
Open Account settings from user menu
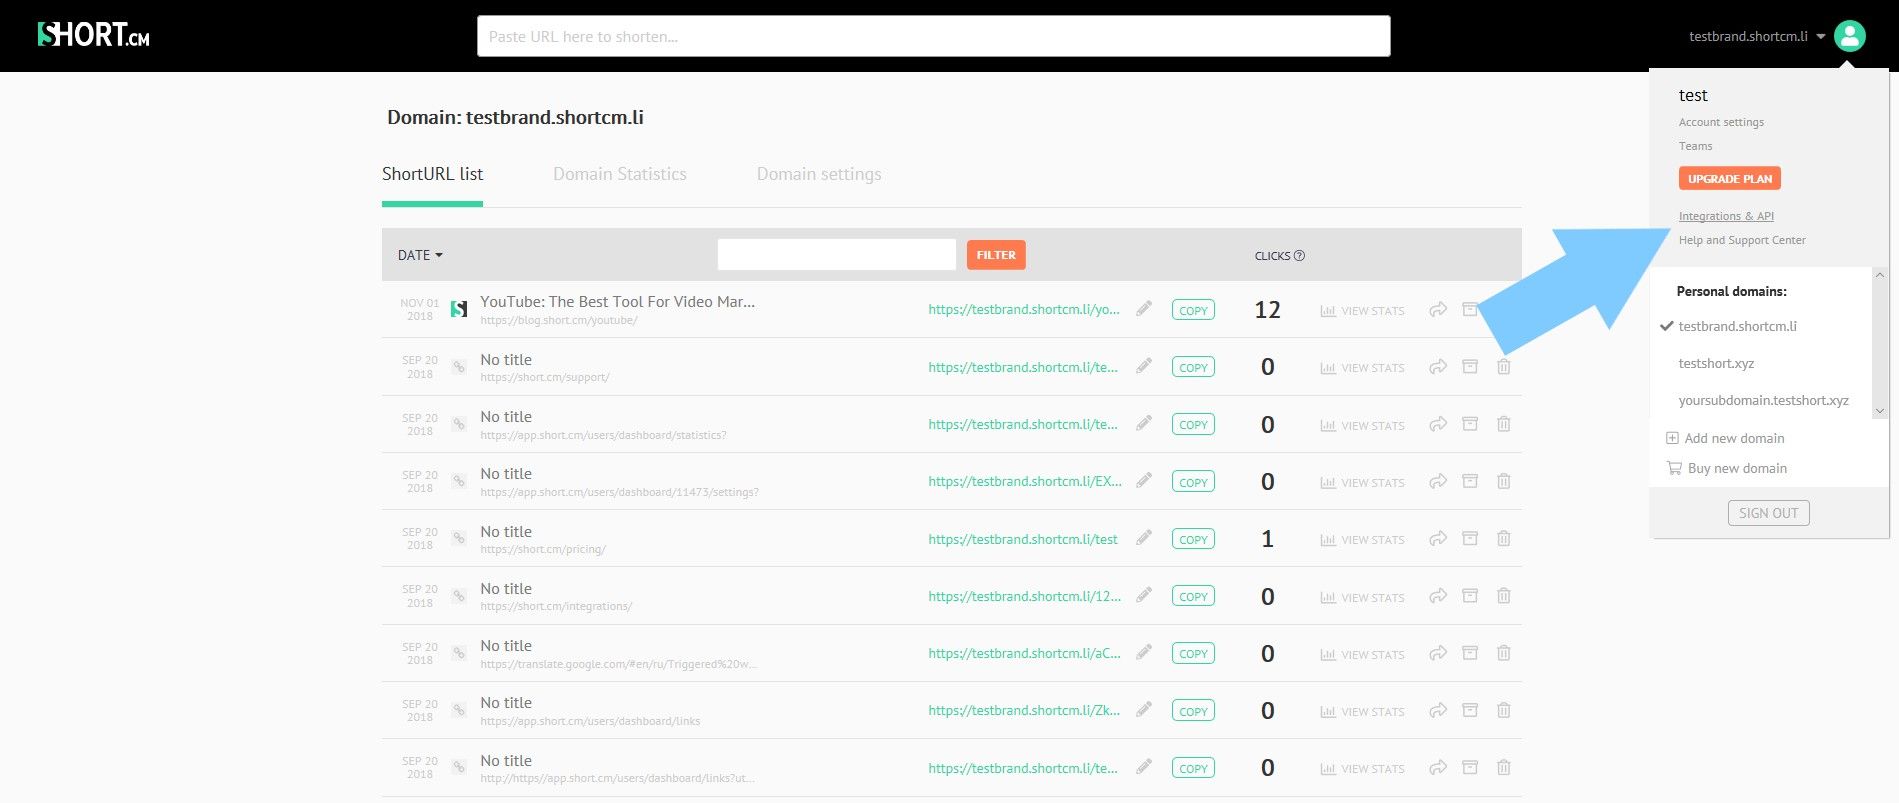[1721, 122]
